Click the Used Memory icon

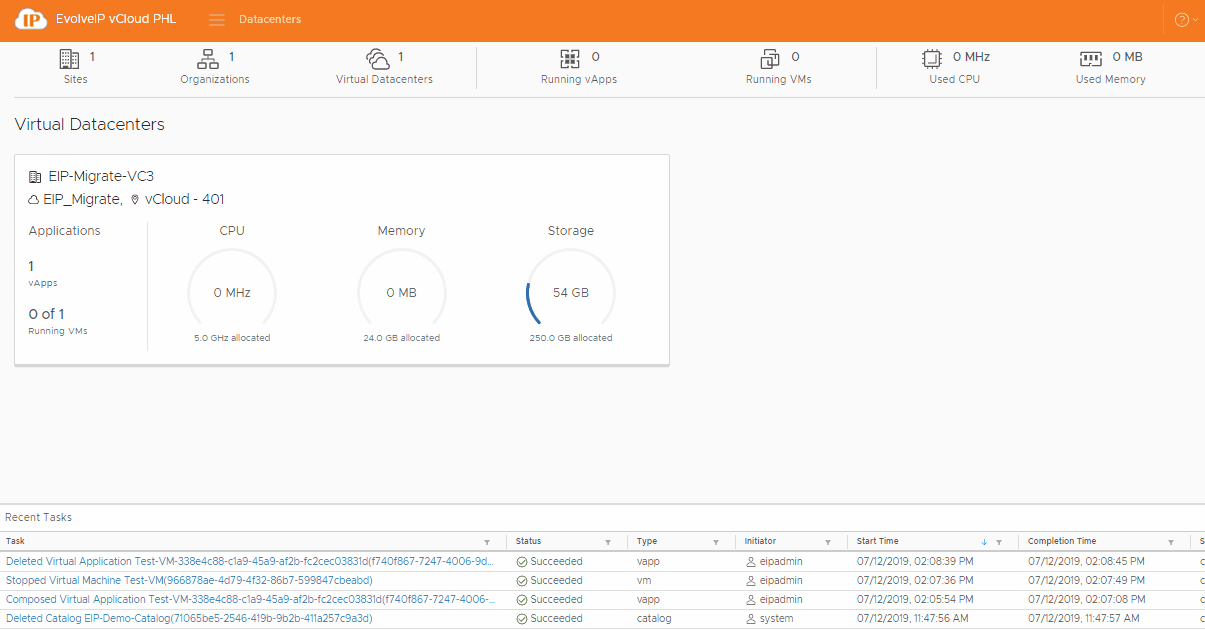tap(1091, 58)
